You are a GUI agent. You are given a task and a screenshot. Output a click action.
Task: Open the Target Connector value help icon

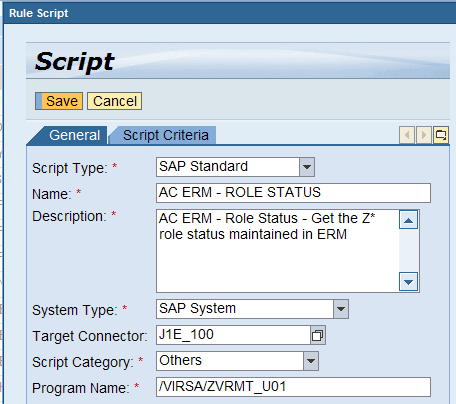(x=317, y=335)
